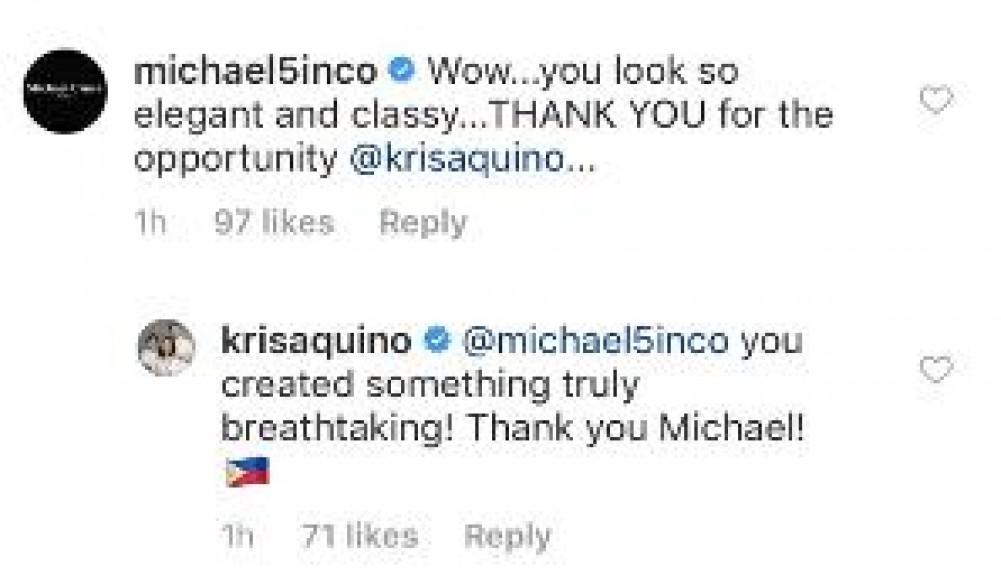Screen dimensions: 1001x585
Task: Click the "created something truly" reply text
Action: [428, 385]
